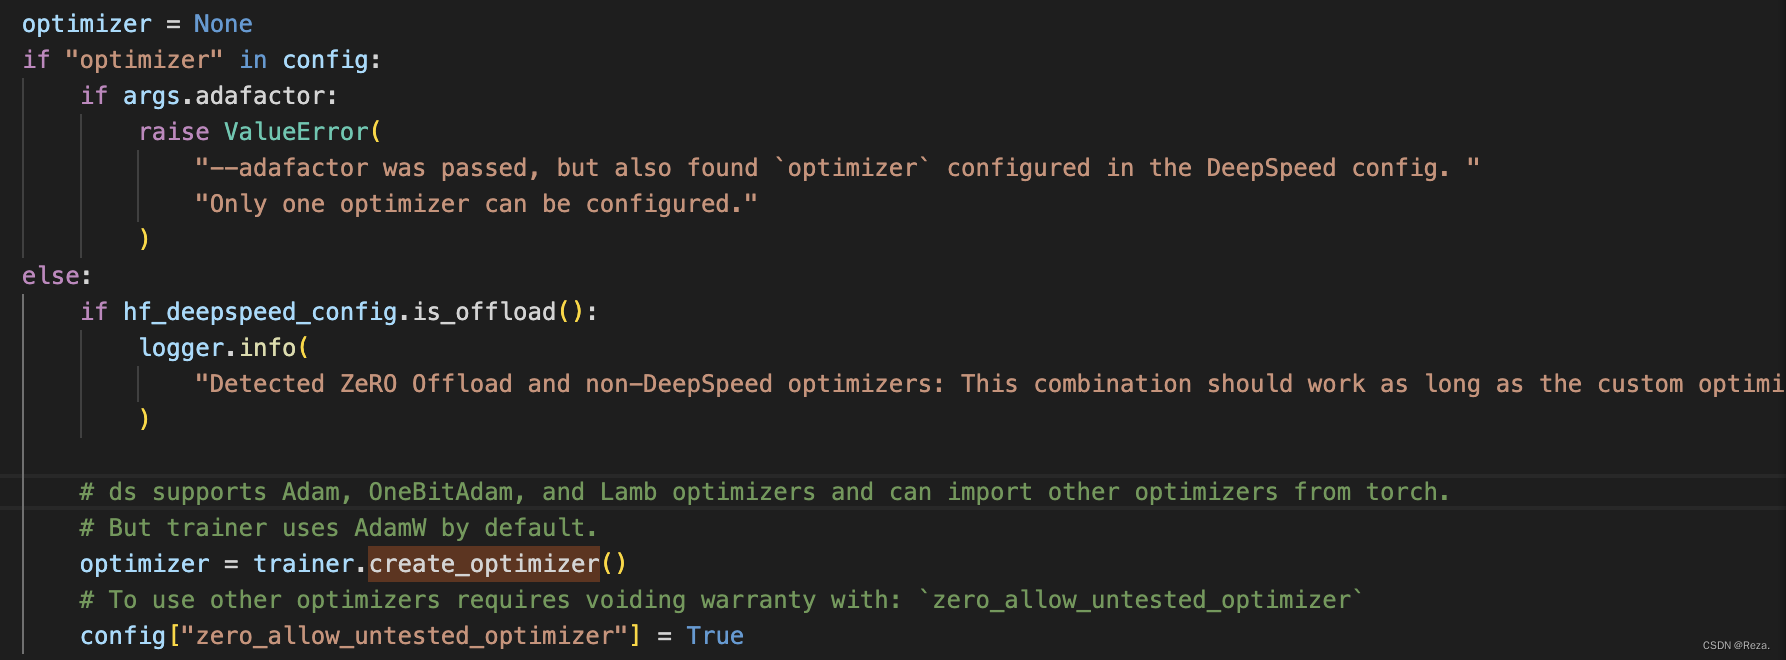
Task: Click the True value on last line
Action: (715, 636)
